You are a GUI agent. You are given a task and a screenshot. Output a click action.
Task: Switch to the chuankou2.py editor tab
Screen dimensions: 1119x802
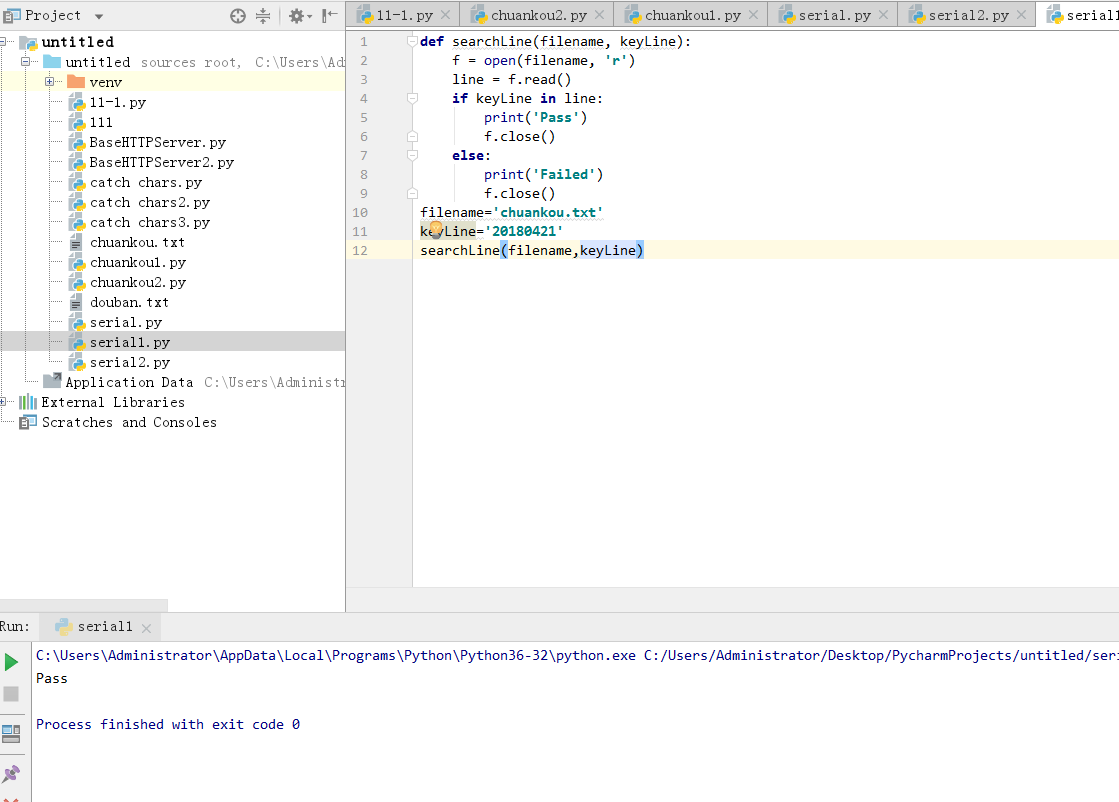coord(538,16)
